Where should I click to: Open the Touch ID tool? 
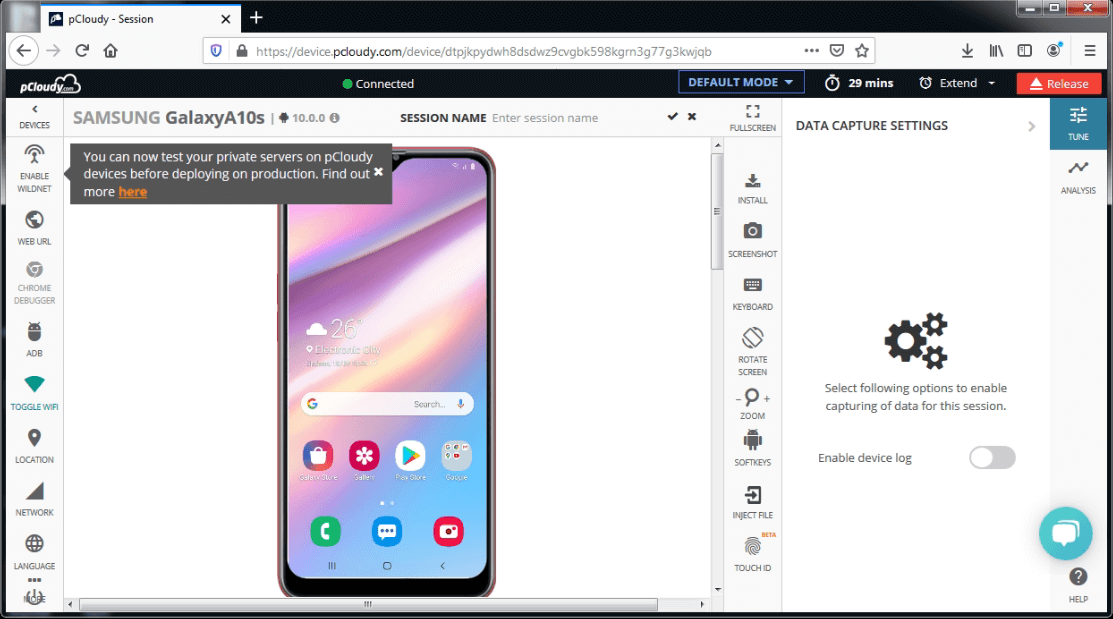click(x=752, y=554)
